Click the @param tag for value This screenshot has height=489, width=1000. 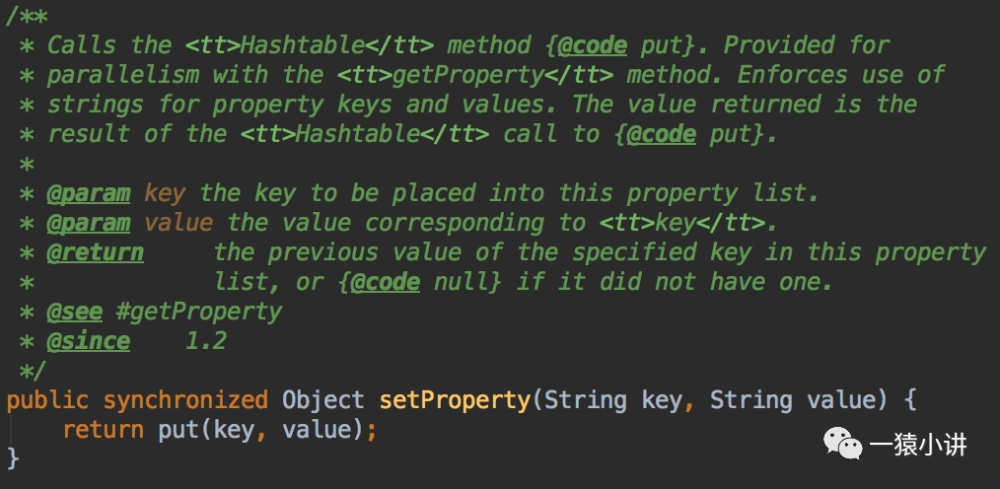(88, 223)
